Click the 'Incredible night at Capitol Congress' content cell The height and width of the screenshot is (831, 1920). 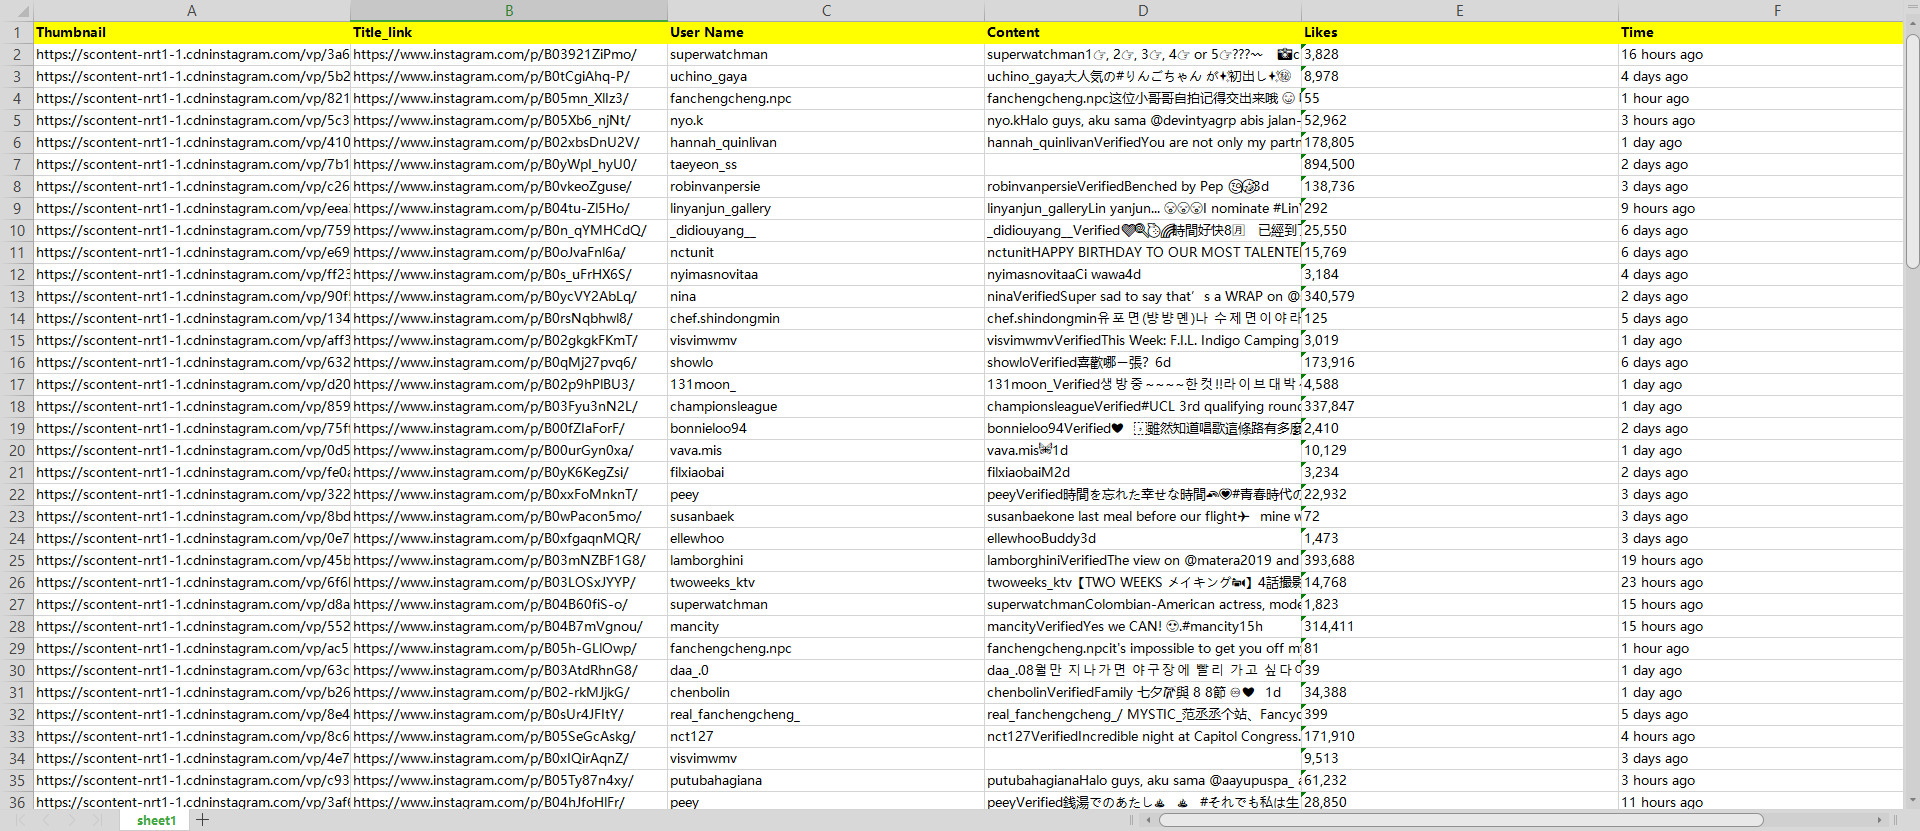1143,736
